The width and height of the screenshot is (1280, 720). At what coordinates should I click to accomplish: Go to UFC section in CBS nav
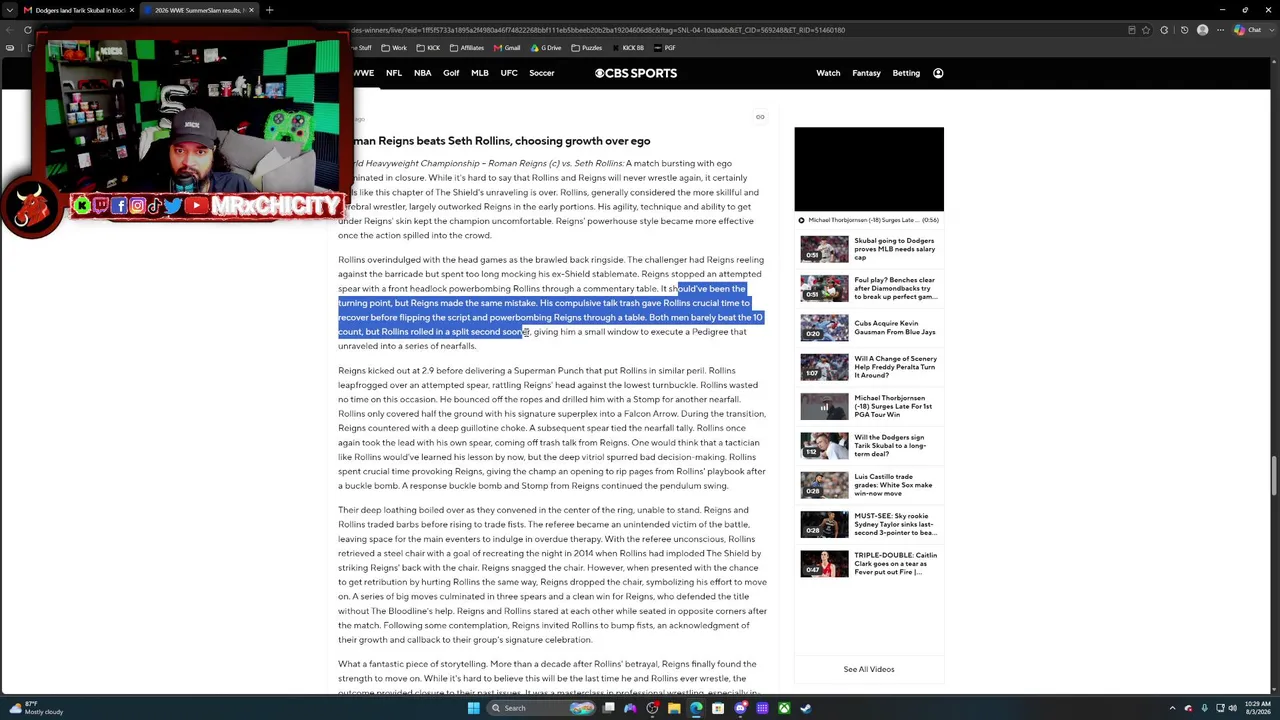[x=509, y=73]
